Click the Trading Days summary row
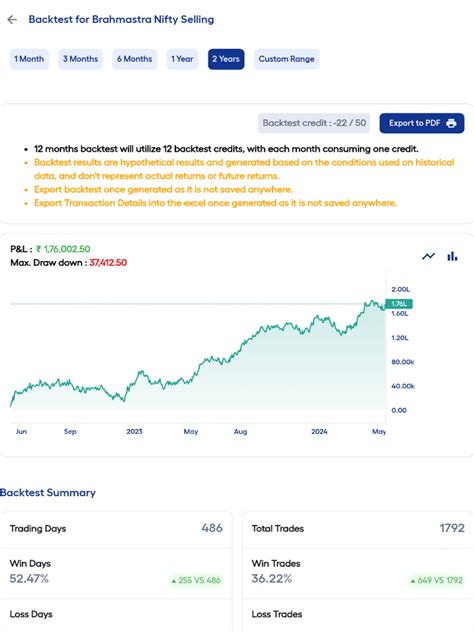The height and width of the screenshot is (632, 474). click(x=116, y=528)
